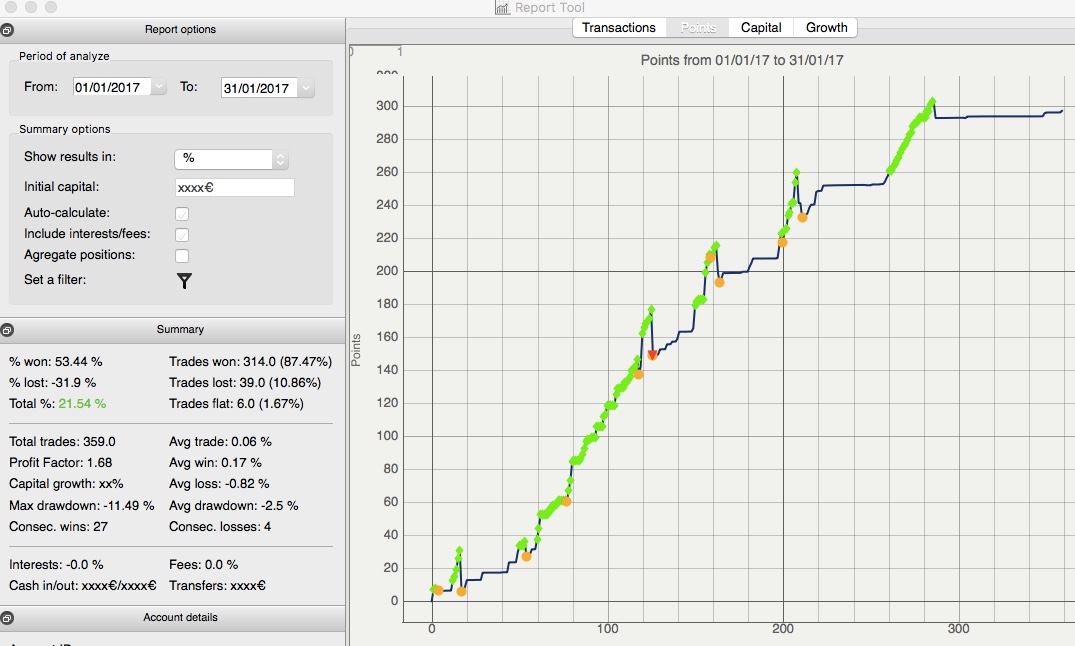Click the green peak marker above 300 points
1075x646 pixels.
(932, 102)
